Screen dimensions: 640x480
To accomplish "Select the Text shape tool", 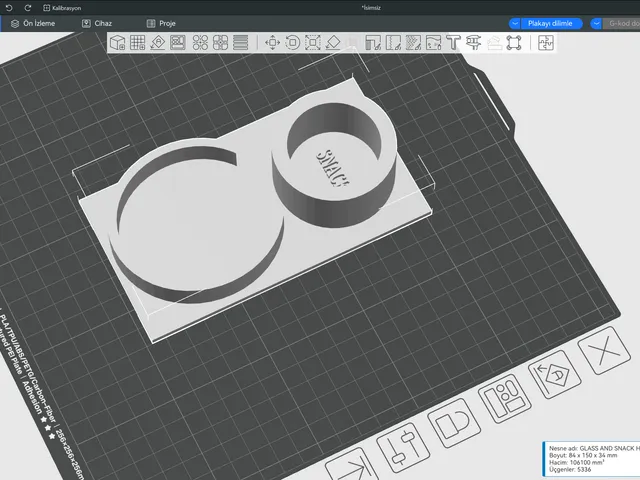I will (x=453, y=42).
